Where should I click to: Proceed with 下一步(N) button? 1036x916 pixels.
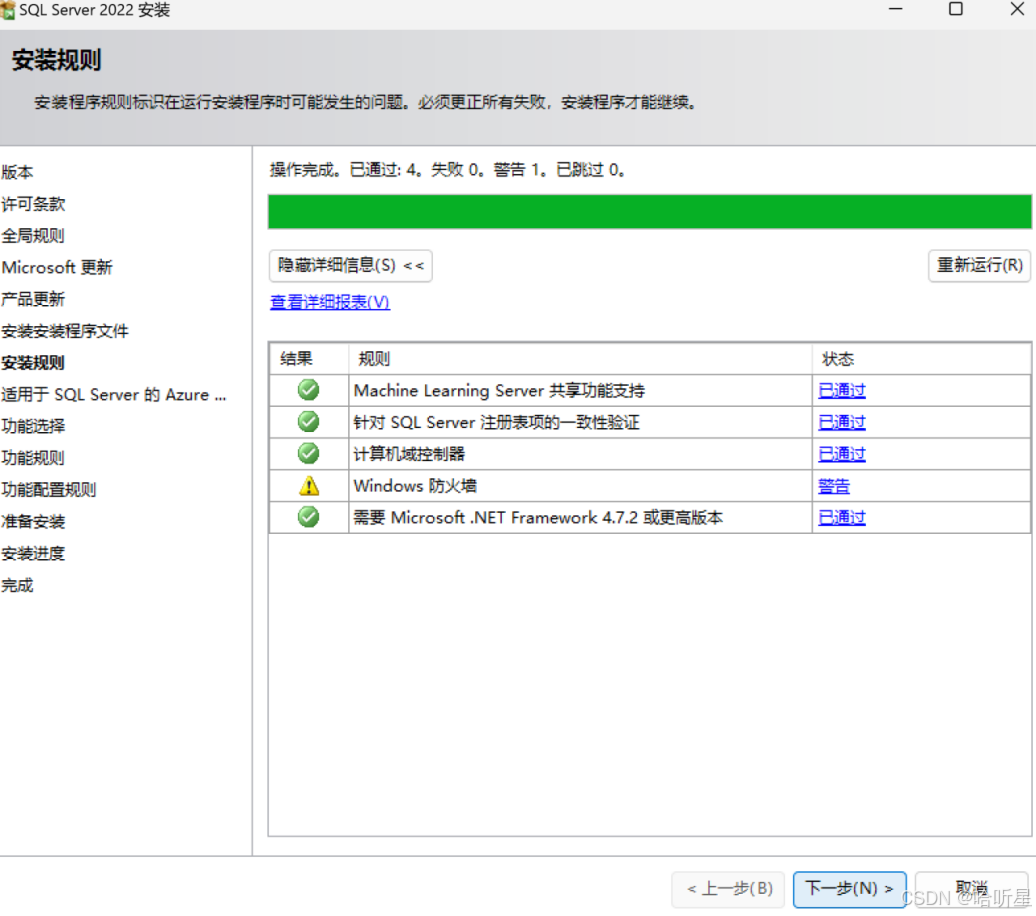coord(849,889)
